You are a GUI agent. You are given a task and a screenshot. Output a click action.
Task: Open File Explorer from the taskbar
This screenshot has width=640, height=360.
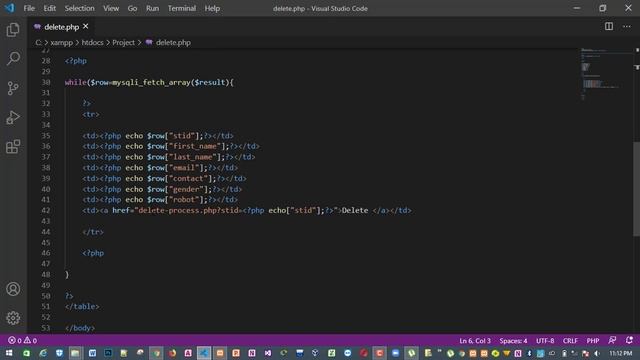pyautogui.click(x=75, y=353)
